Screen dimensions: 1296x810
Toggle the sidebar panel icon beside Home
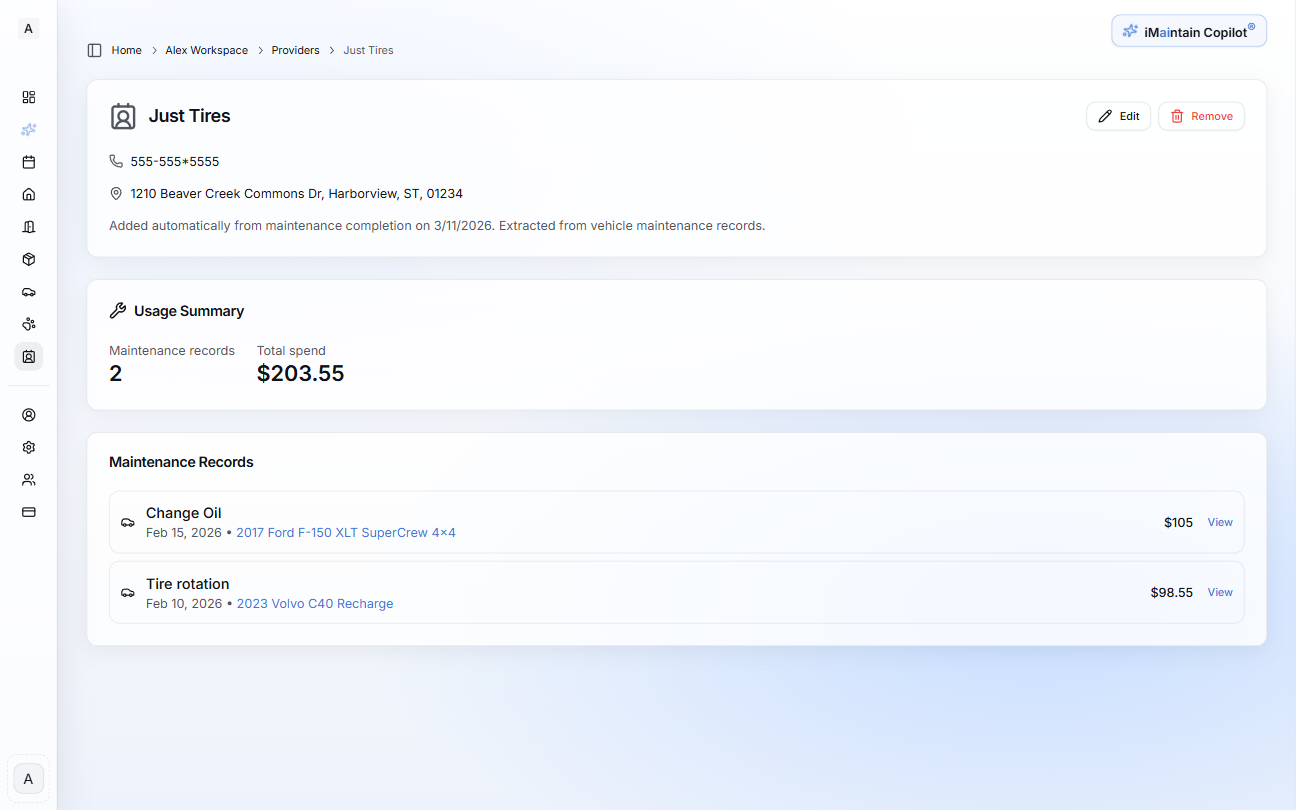[x=95, y=50]
